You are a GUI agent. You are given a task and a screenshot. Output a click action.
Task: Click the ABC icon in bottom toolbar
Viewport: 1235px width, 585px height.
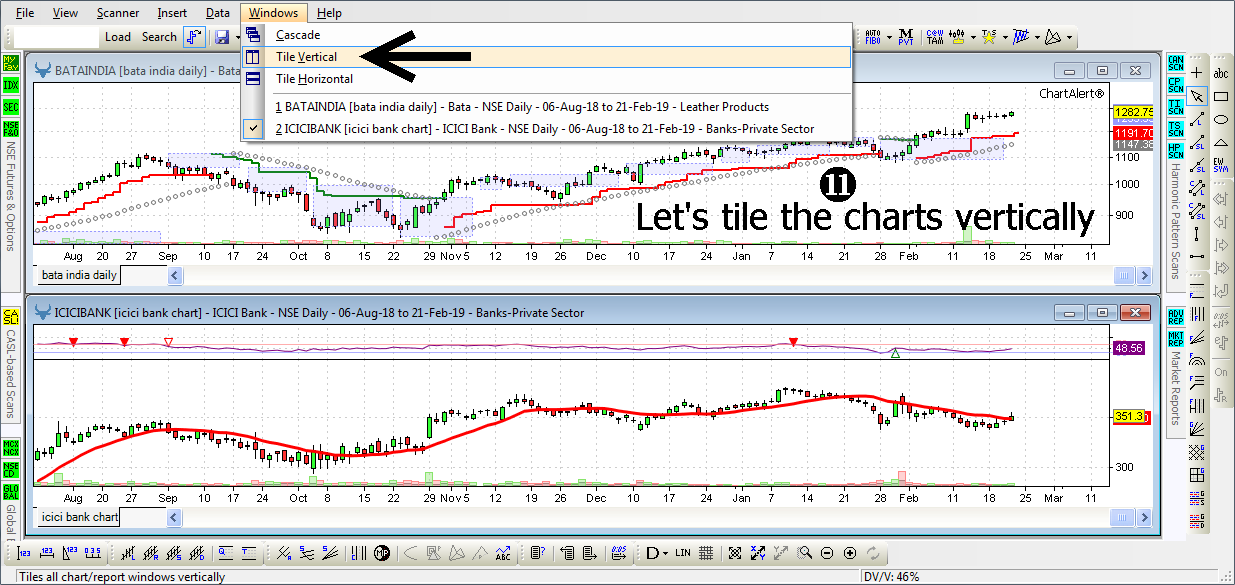coord(502,553)
